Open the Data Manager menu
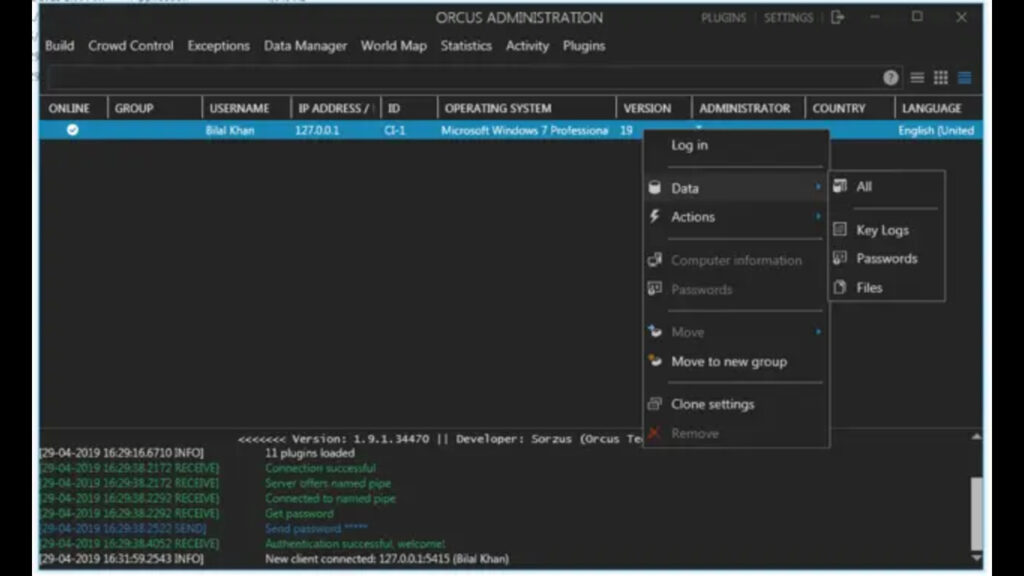 305,46
